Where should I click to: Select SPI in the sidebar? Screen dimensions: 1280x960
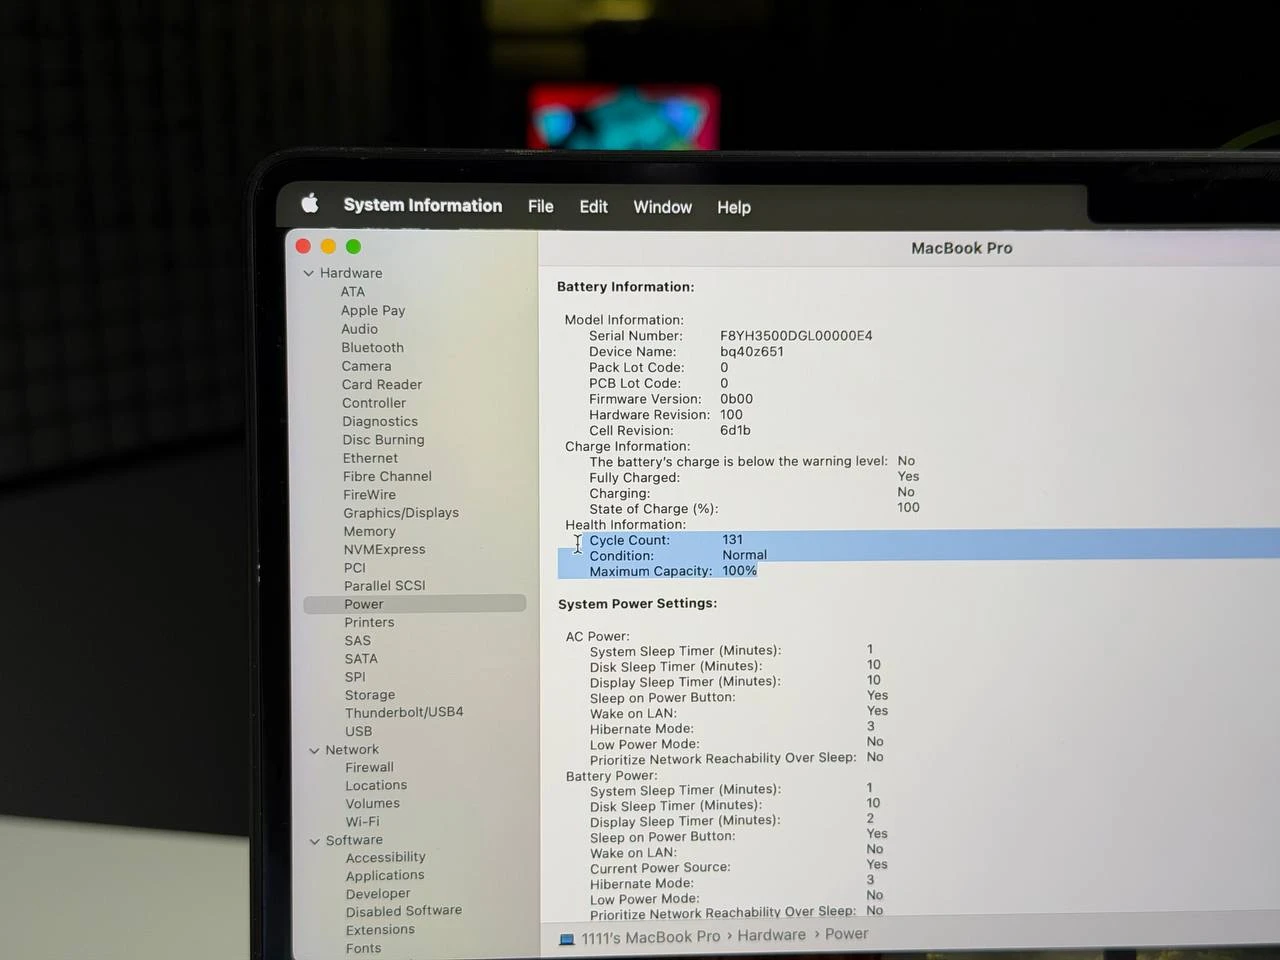click(355, 677)
